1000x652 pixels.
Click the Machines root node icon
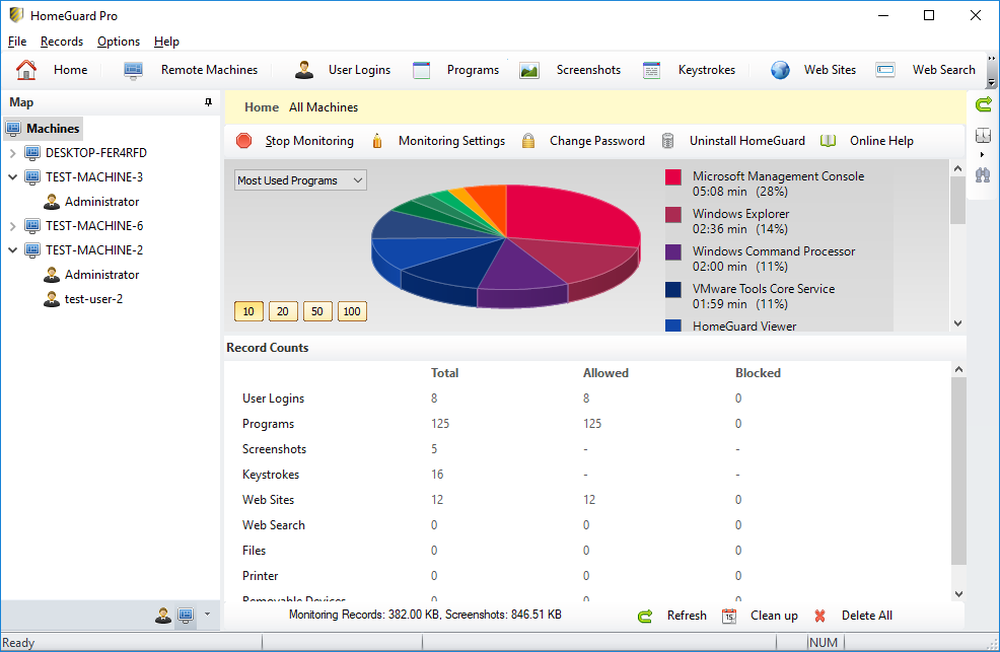(13, 128)
